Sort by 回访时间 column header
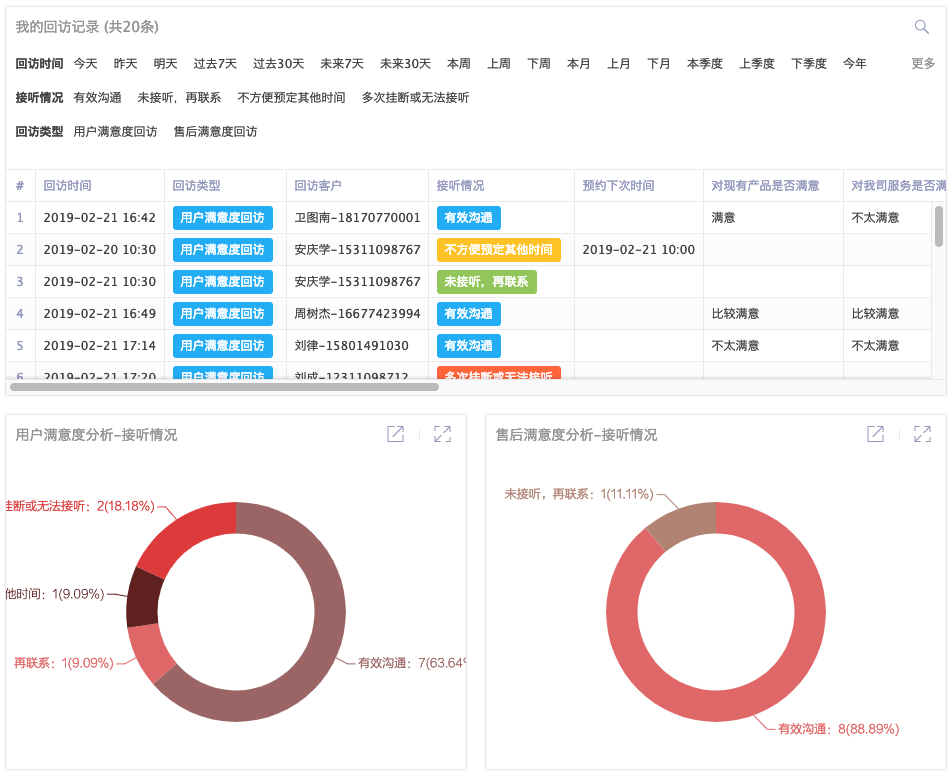This screenshot has height=774, width=951. [67, 185]
